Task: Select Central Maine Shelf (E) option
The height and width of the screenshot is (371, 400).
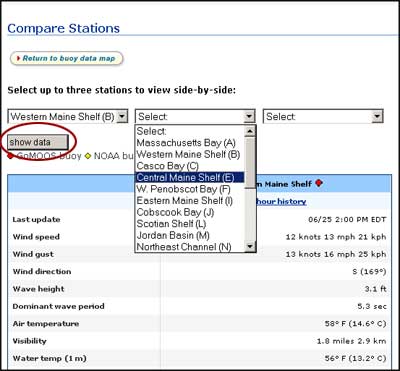Action: [190, 177]
